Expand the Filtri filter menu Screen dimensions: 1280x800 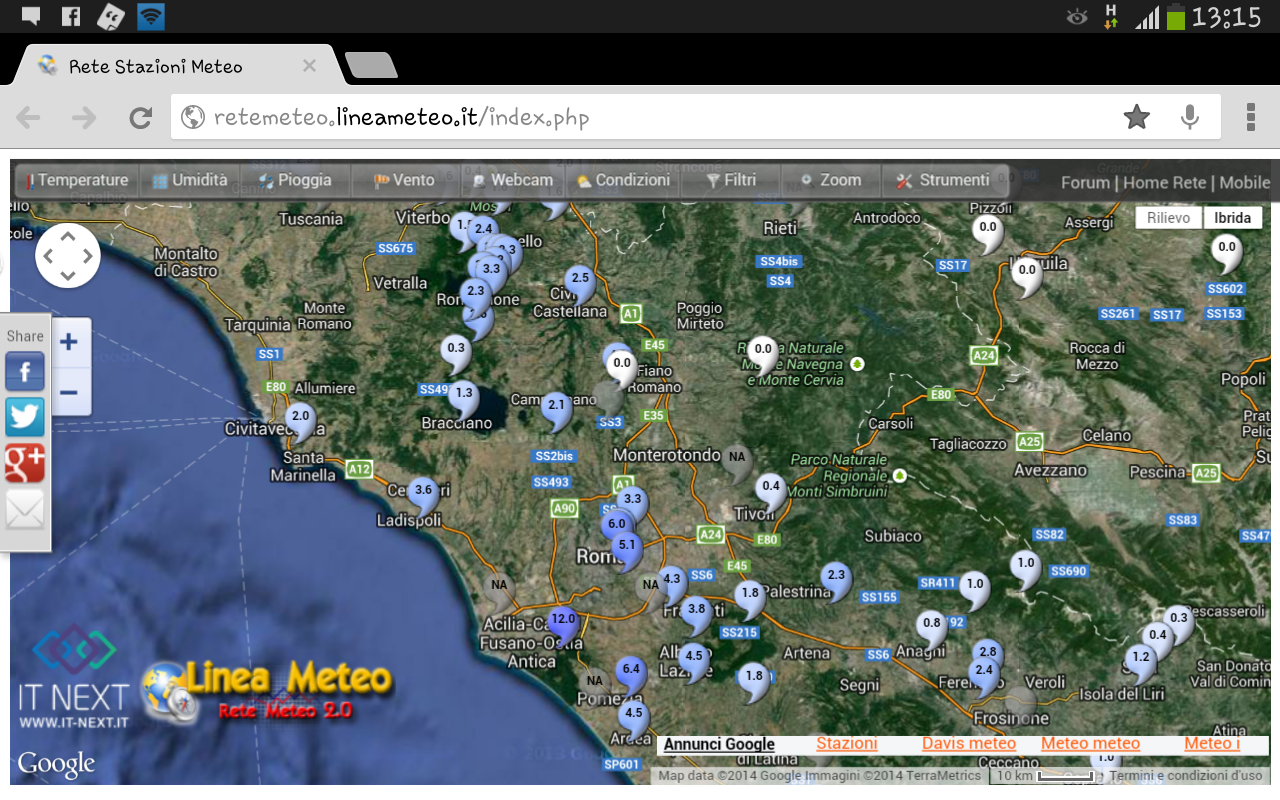[x=731, y=181]
